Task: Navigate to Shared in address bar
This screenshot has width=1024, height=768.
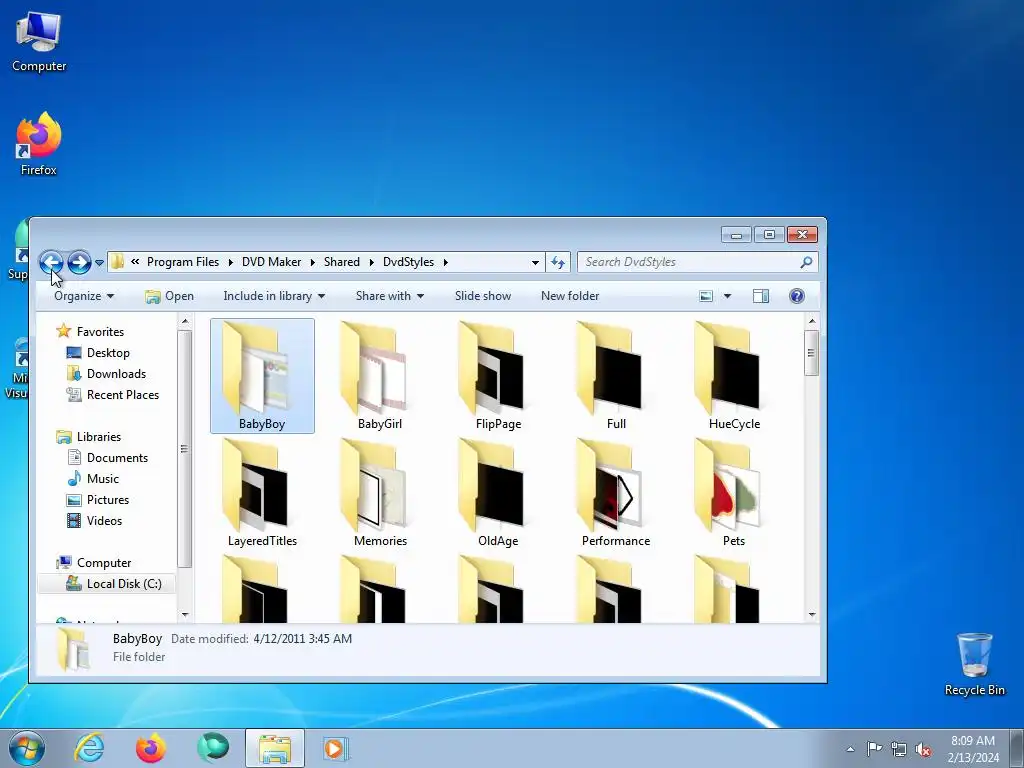Action: [342, 262]
